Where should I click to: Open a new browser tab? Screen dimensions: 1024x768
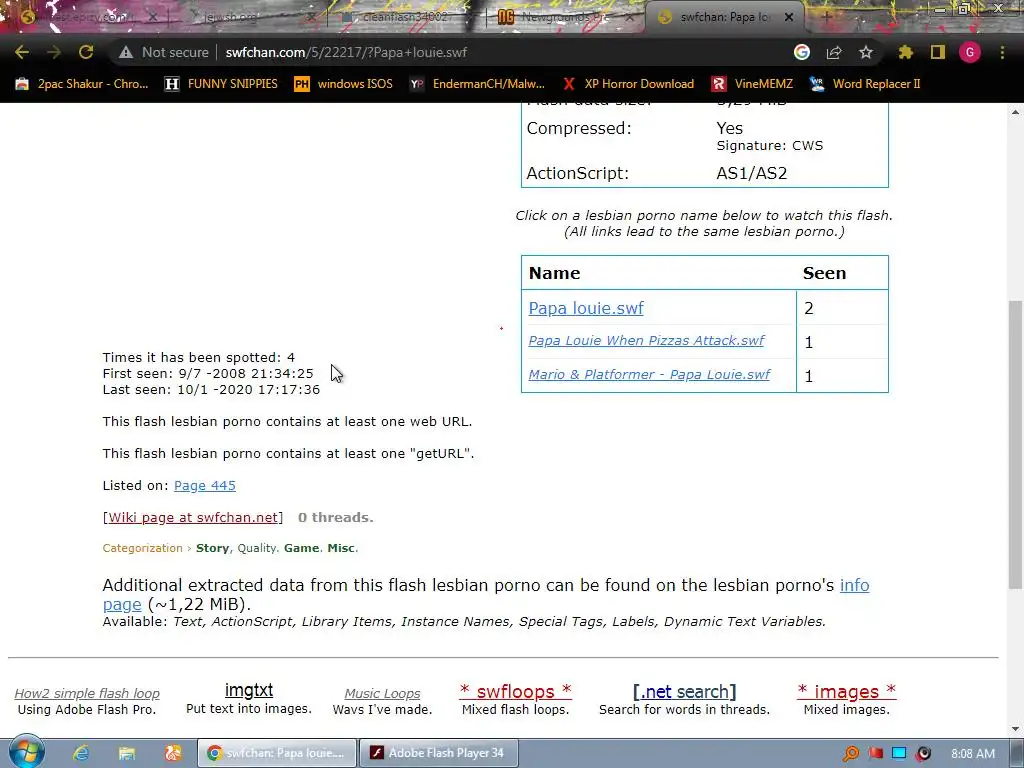click(826, 17)
